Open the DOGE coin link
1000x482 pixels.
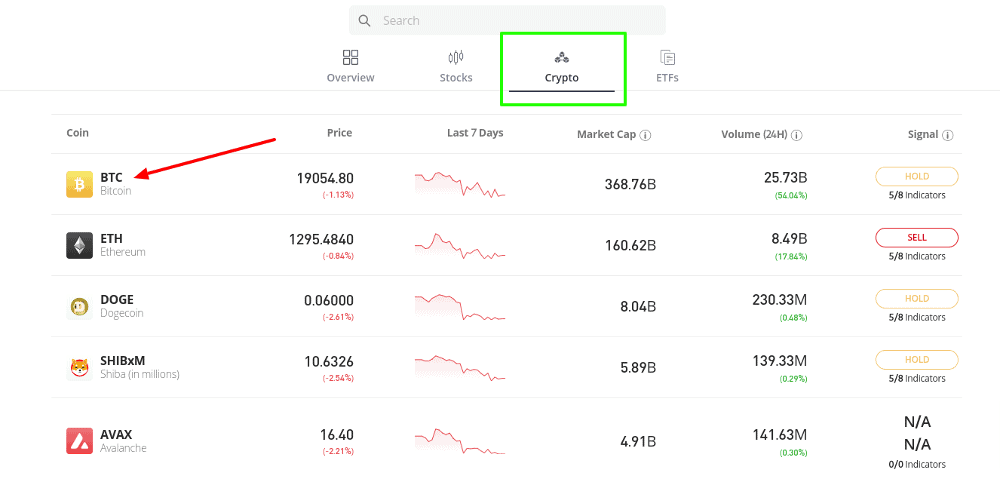pos(117,300)
